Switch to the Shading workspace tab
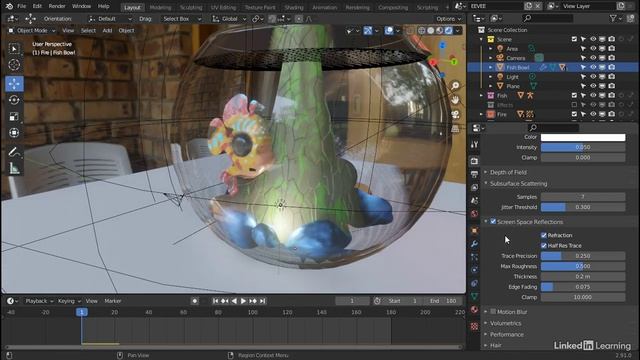The height and width of the screenshot is (360, 640). 294,7
